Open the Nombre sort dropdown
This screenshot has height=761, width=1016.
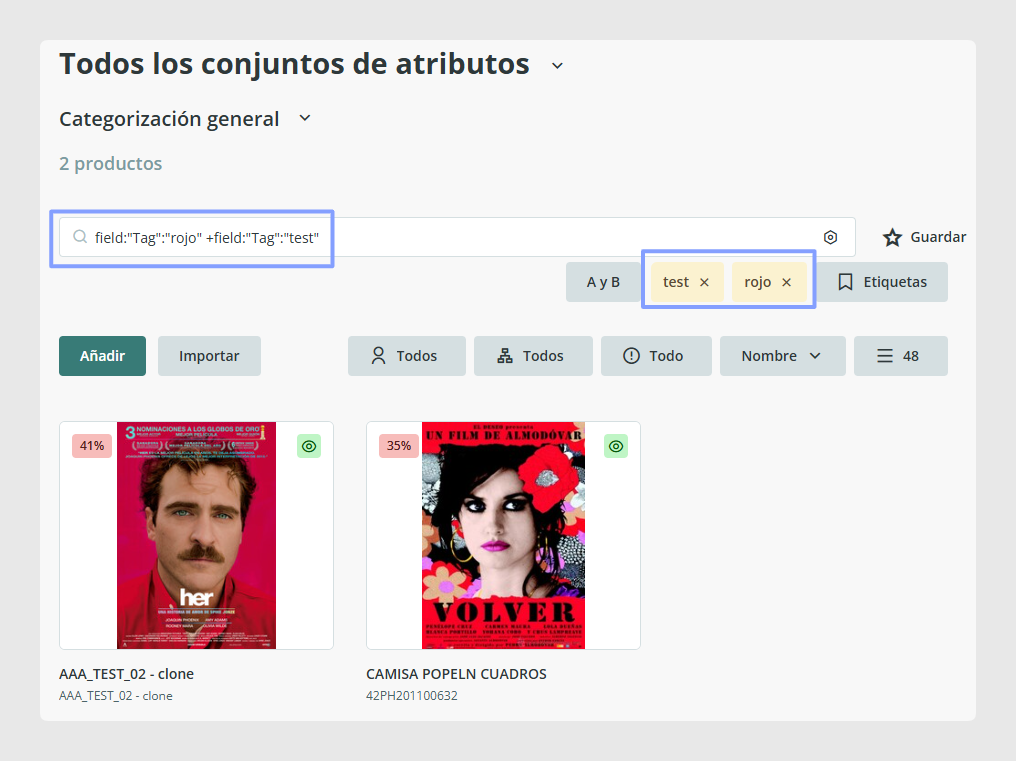(782, 356)
